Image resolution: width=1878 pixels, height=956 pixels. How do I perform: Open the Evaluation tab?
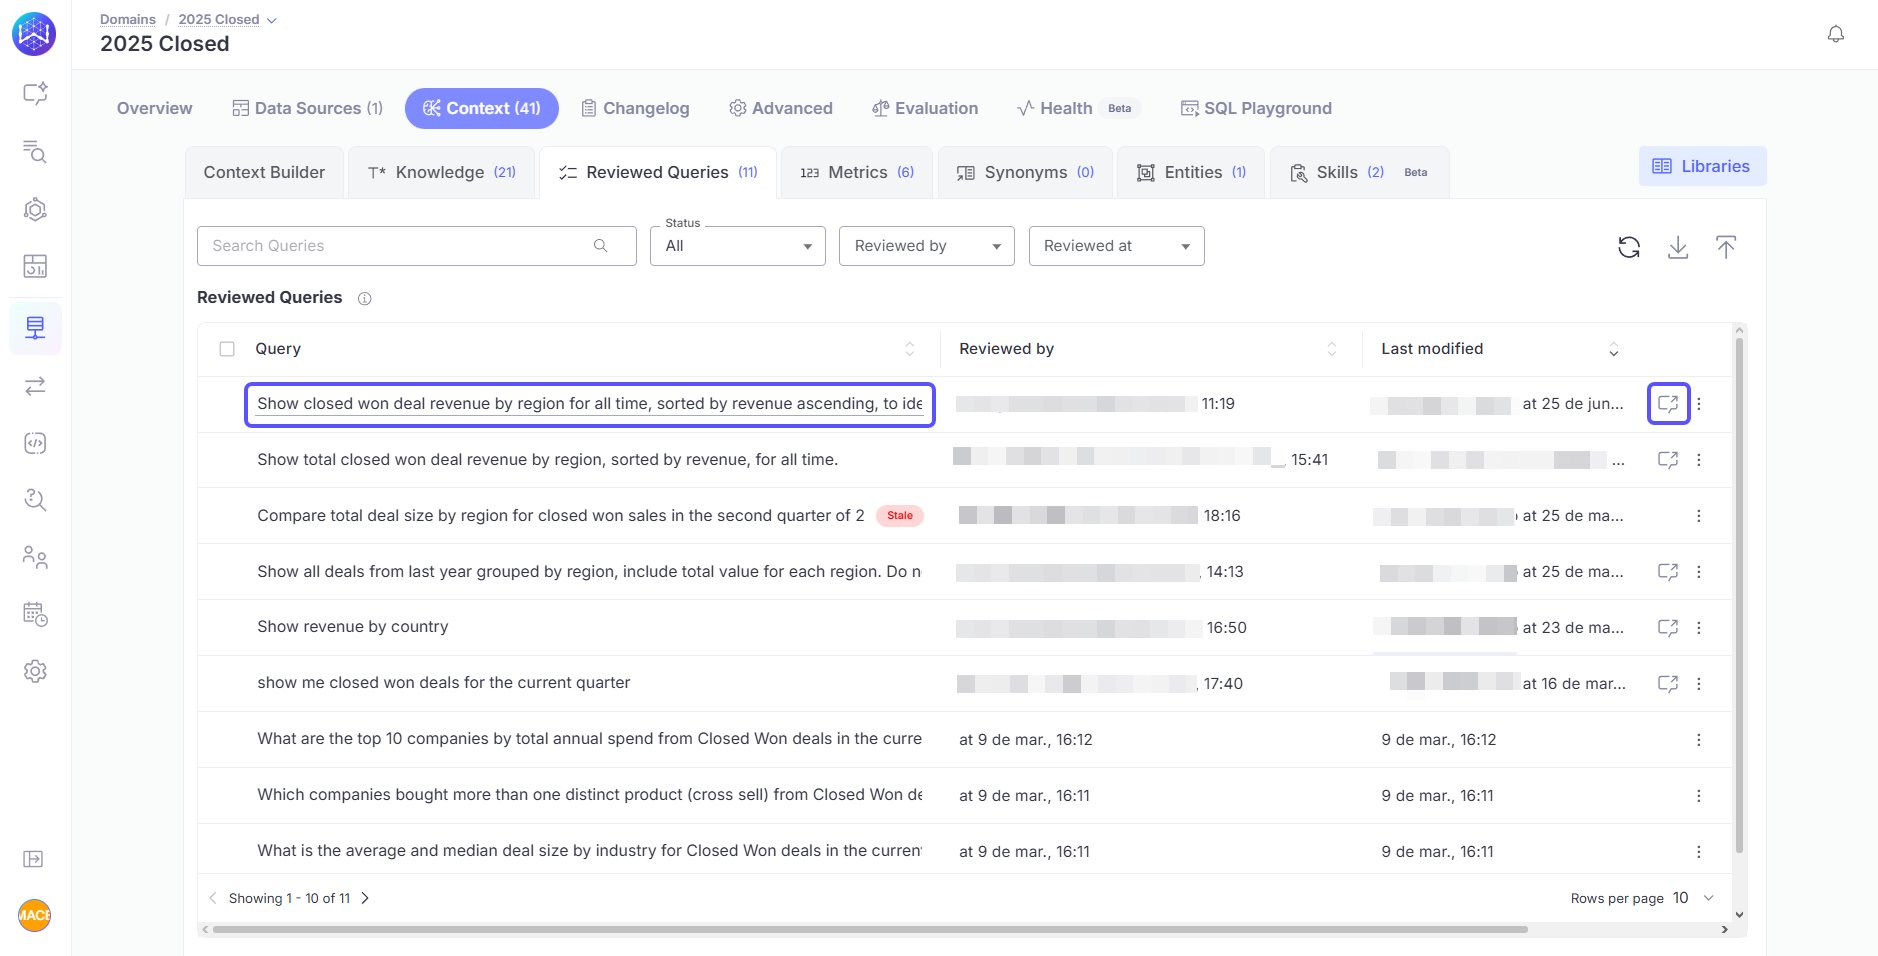(925, 108)
